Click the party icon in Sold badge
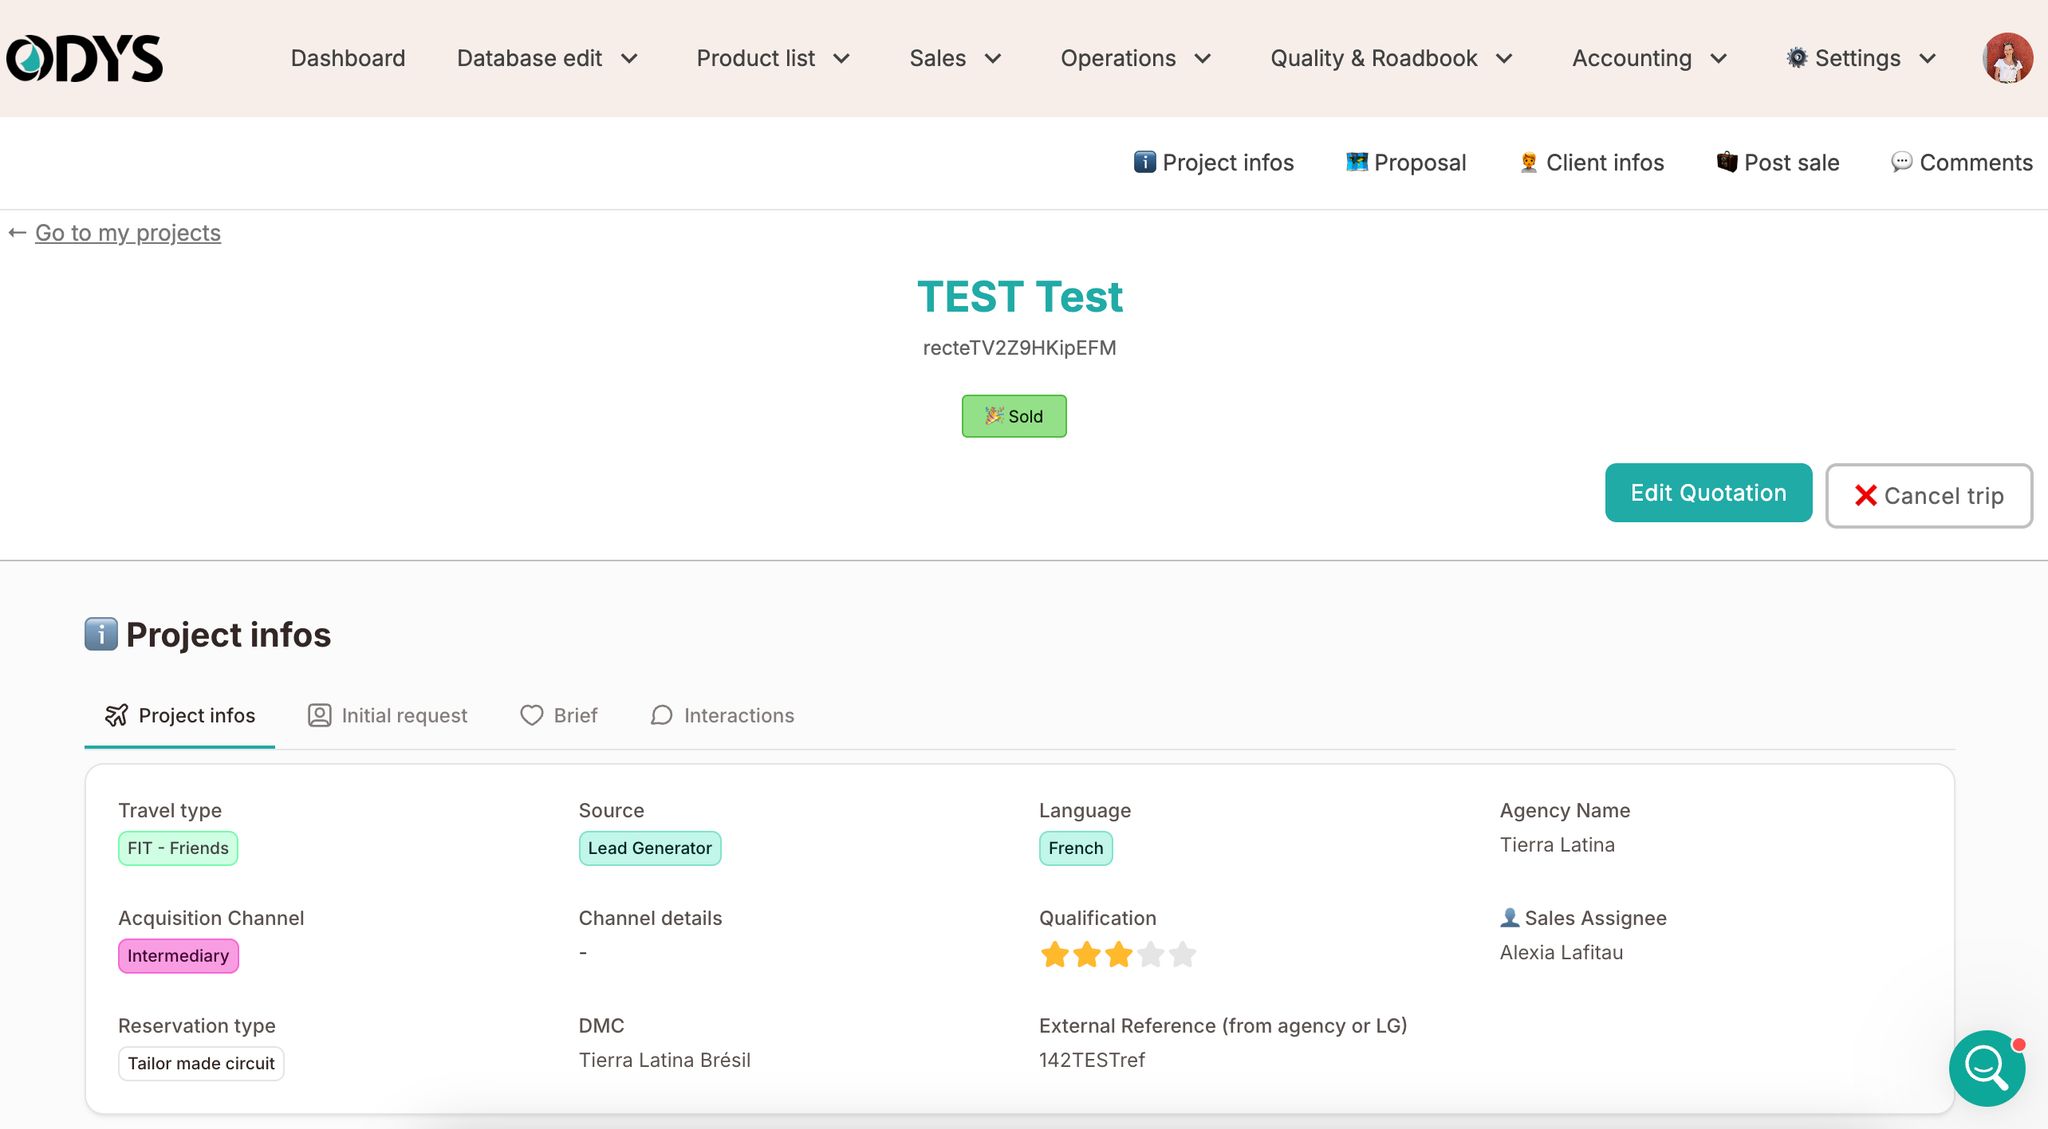The width and height of the screenshot is (2048, 1129). pyautogui.click(x=994, y=415)
